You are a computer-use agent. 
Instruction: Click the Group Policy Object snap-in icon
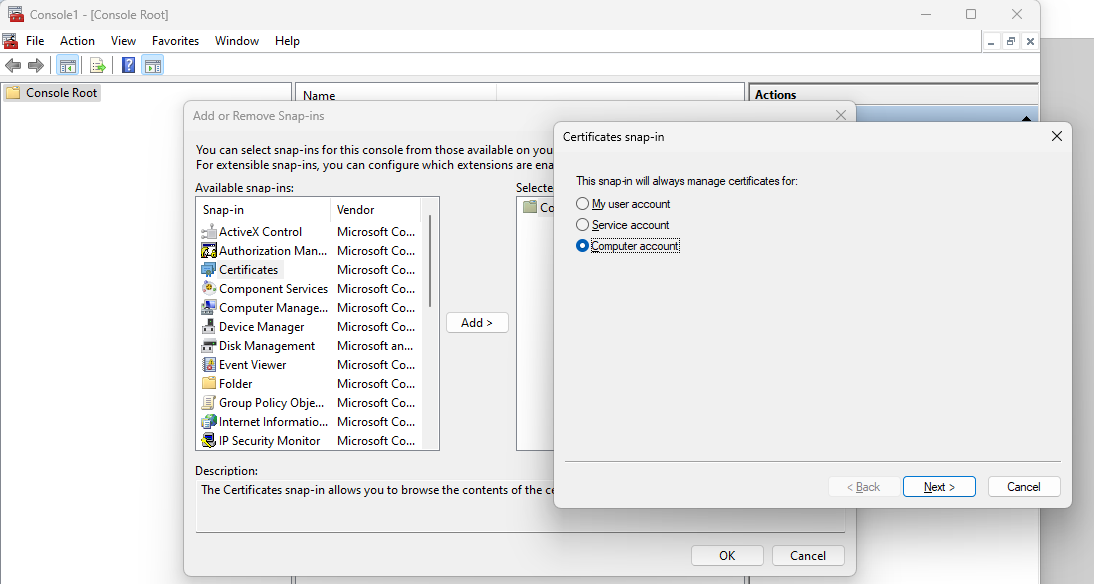click(x=209, y=403)
